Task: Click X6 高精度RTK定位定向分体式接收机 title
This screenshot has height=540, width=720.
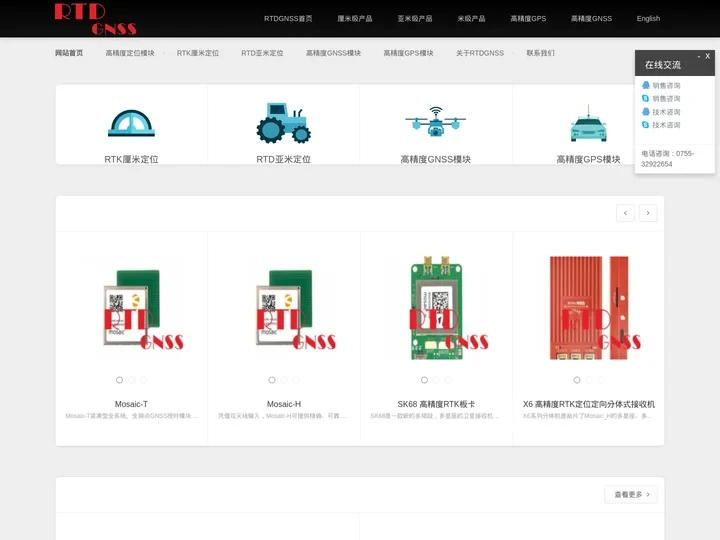Action: (x=589, y=404)
